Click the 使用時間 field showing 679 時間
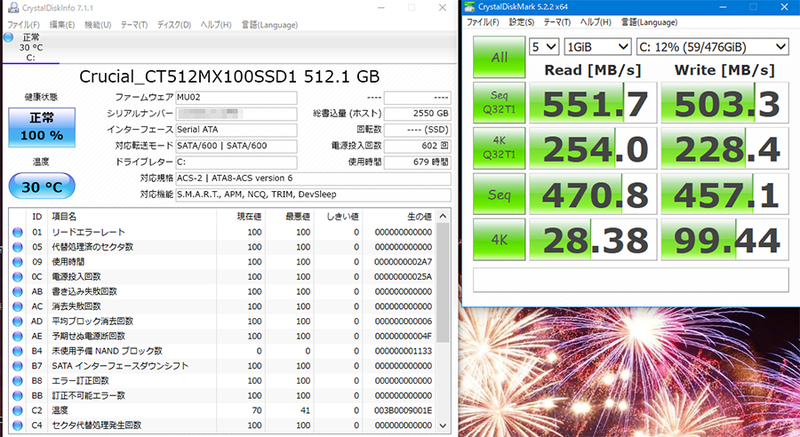The height and width of the screenshot is (437, 800). 417,162
